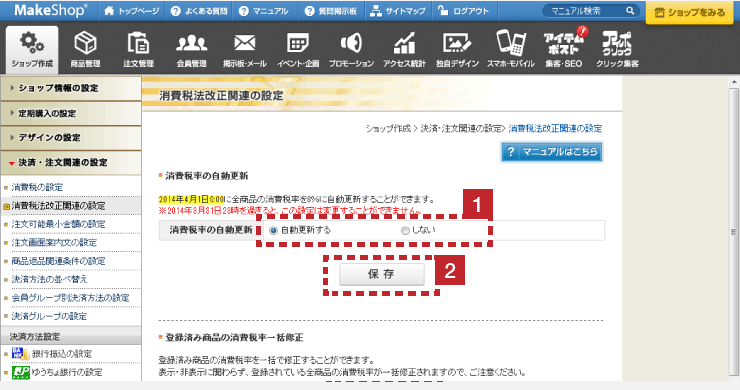The height and width of the screenshot is (390, 740).
Task: Open マニュアル in top bar
Action: point(263,10)
